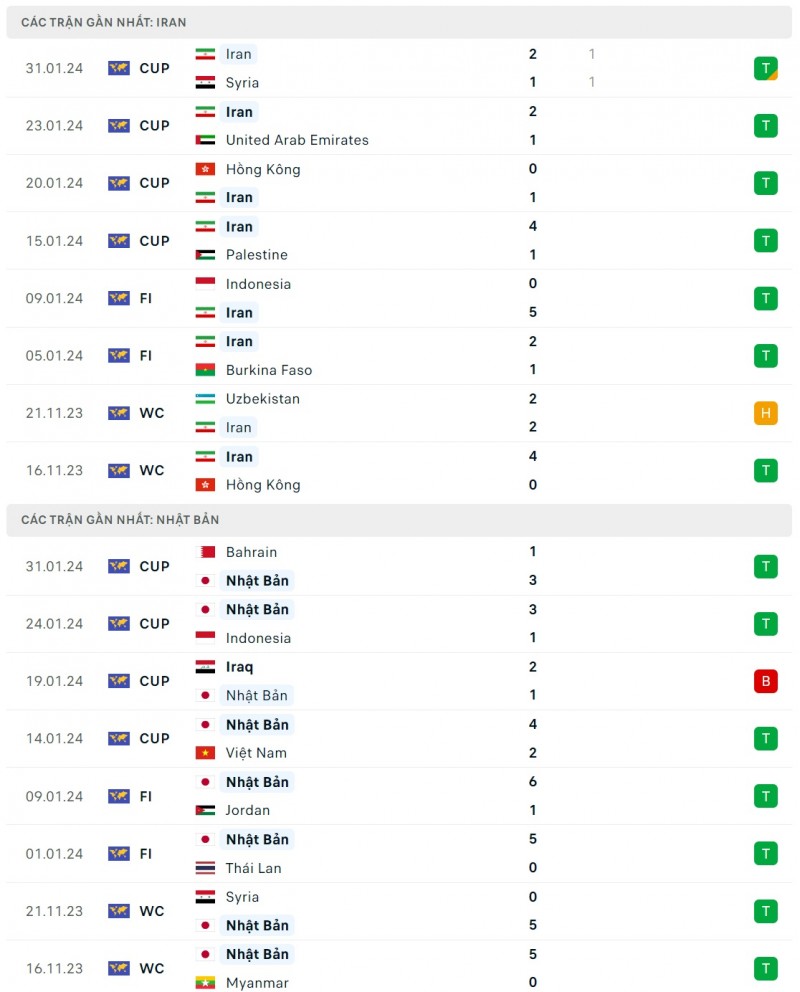Click the Jordan flag icon

pyautogui.click(x=205, y=810)
